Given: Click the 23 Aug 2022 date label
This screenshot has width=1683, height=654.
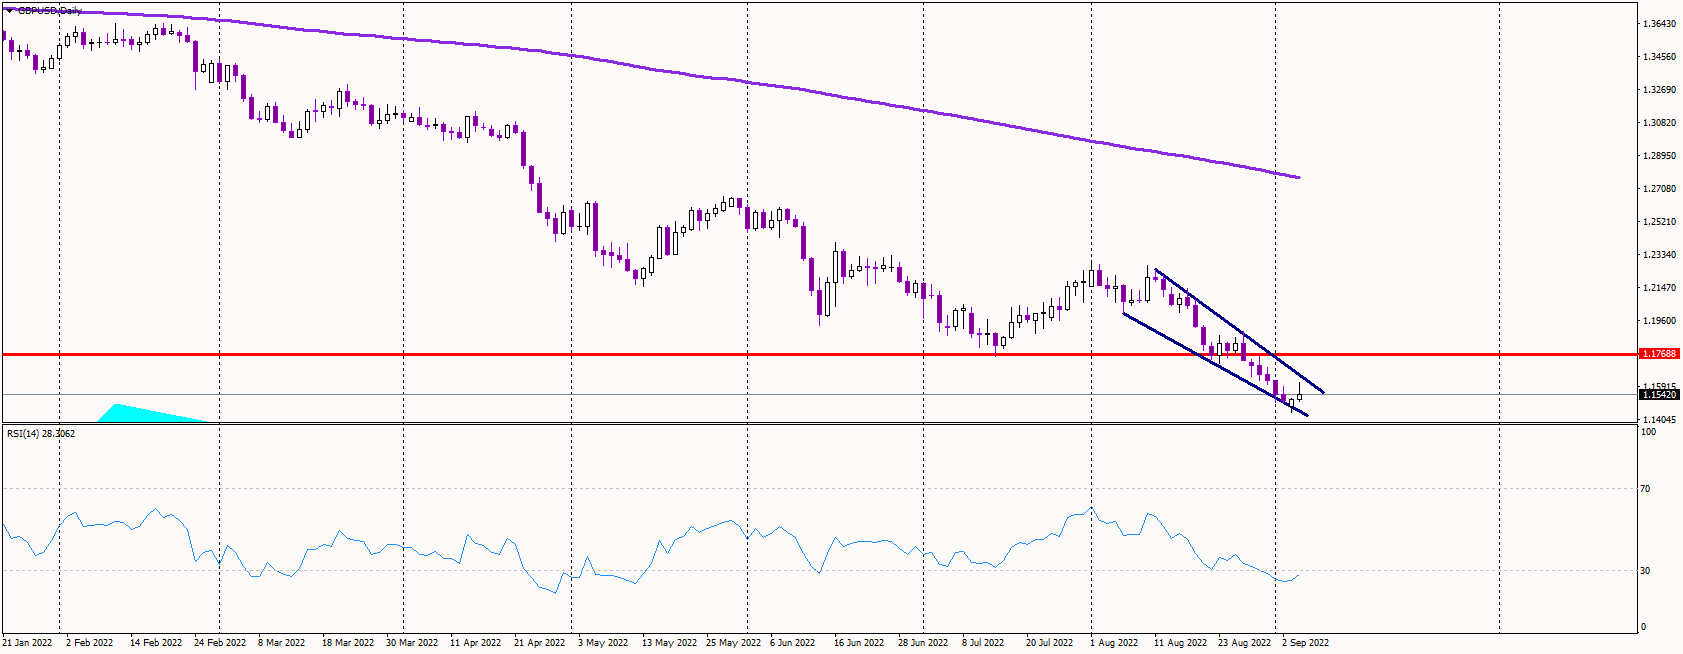Looking at the screenshot, I should 1245,643.
